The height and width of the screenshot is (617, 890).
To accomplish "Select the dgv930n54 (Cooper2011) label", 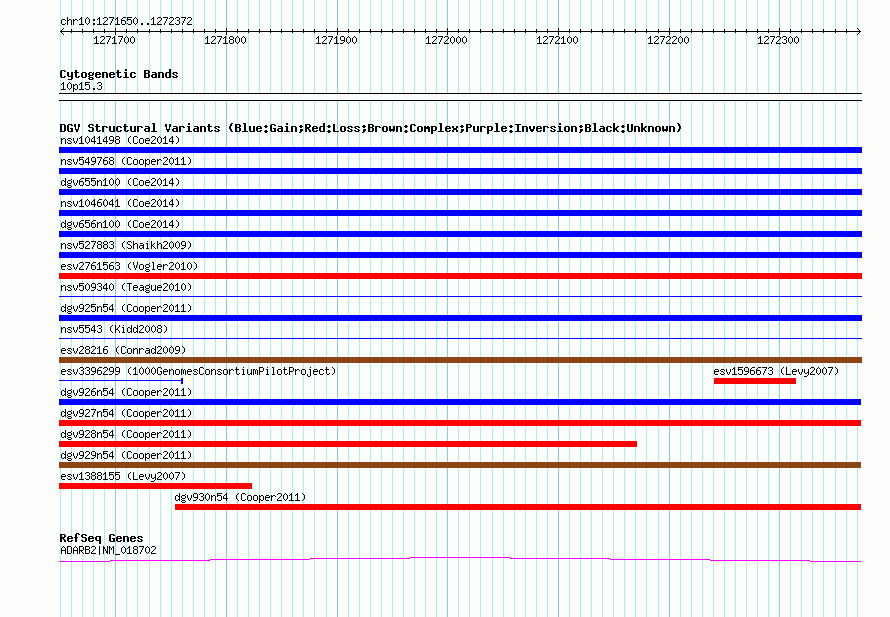I will (240, 497).
